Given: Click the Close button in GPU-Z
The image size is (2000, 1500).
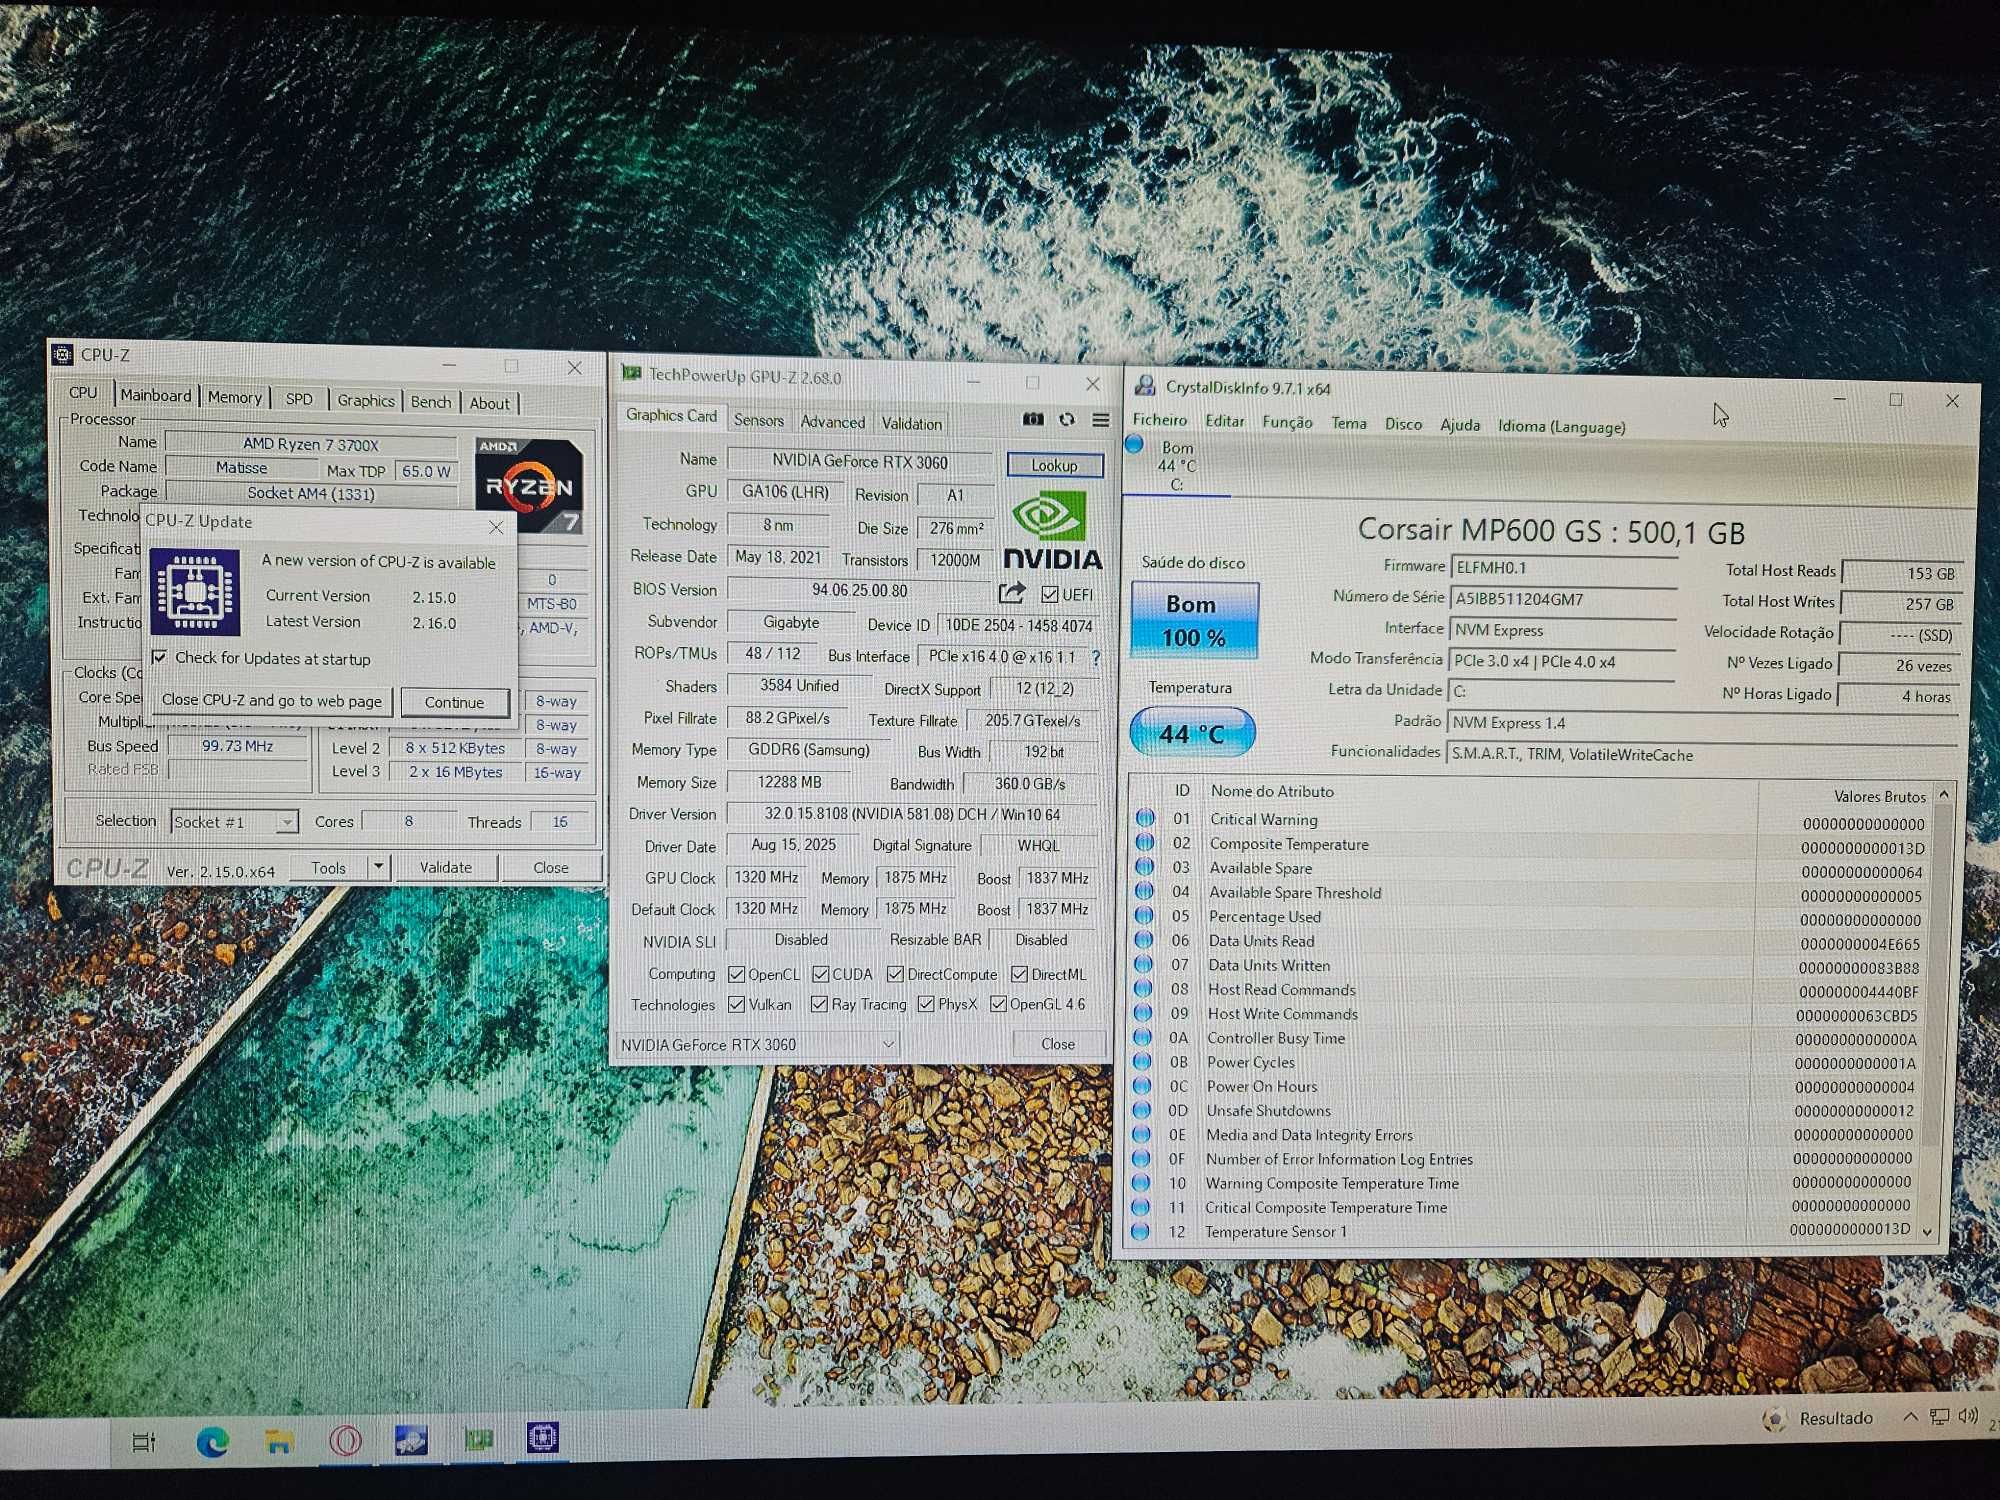Looking at the screenshot, I should pyautogui.click(x=1058, y=1044).
